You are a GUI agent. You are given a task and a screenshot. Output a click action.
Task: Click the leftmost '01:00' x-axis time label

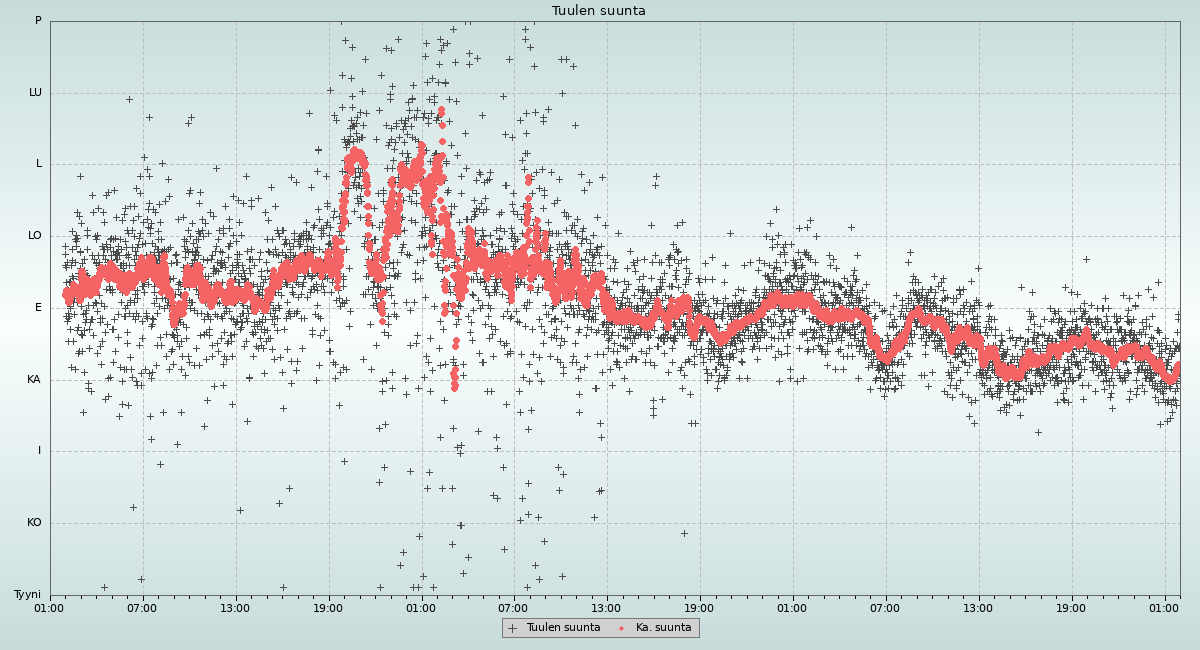50,608
